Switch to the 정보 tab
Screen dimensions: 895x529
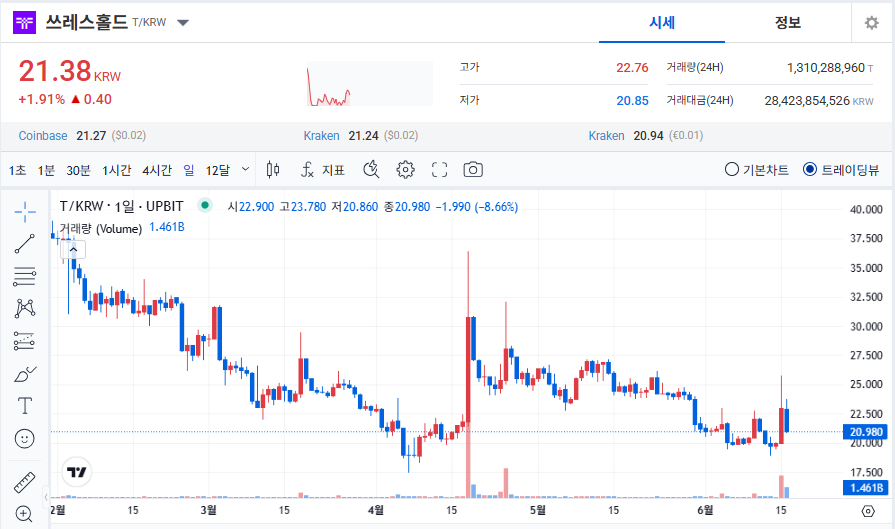(788, 23)
